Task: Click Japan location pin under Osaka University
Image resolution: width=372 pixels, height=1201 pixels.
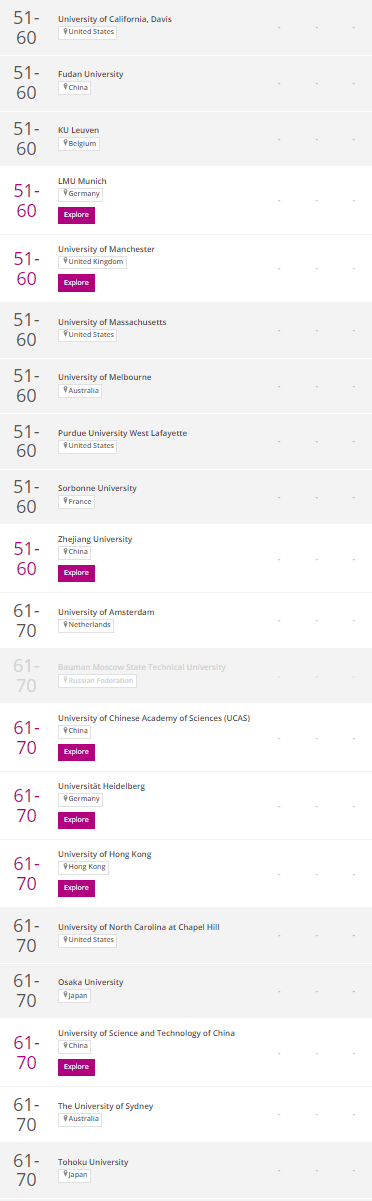Action: tap(65, 996)
